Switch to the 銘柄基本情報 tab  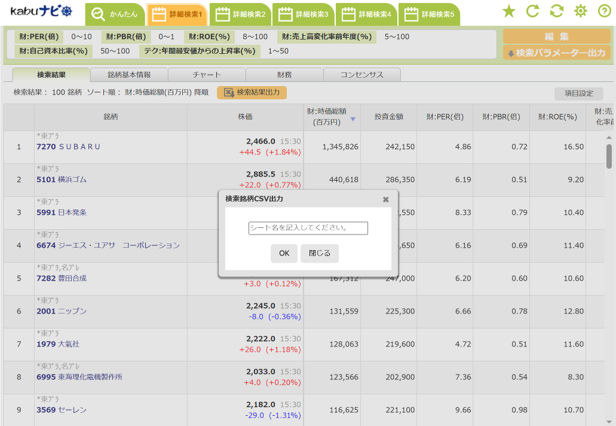pos(129,75)
